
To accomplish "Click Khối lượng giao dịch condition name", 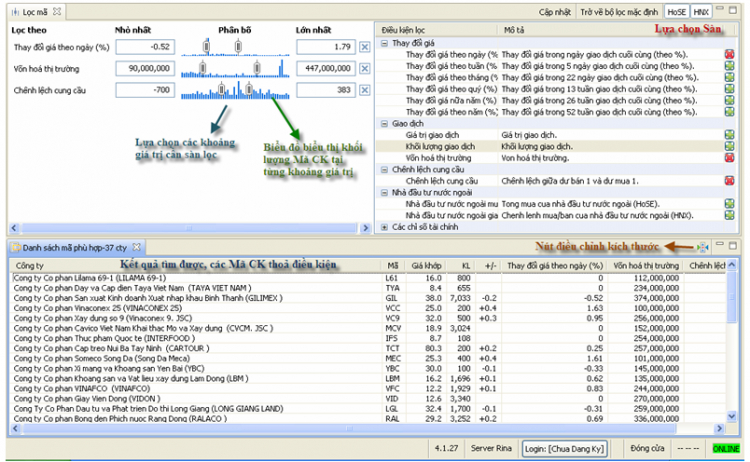I will click(x=440, y=146).
